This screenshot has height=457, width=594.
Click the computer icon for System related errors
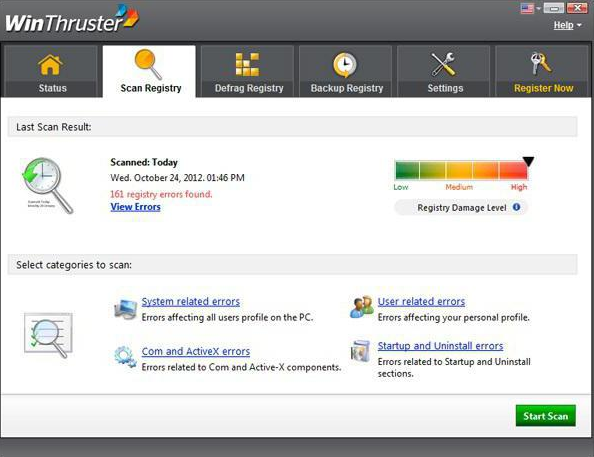pos(126,309)
